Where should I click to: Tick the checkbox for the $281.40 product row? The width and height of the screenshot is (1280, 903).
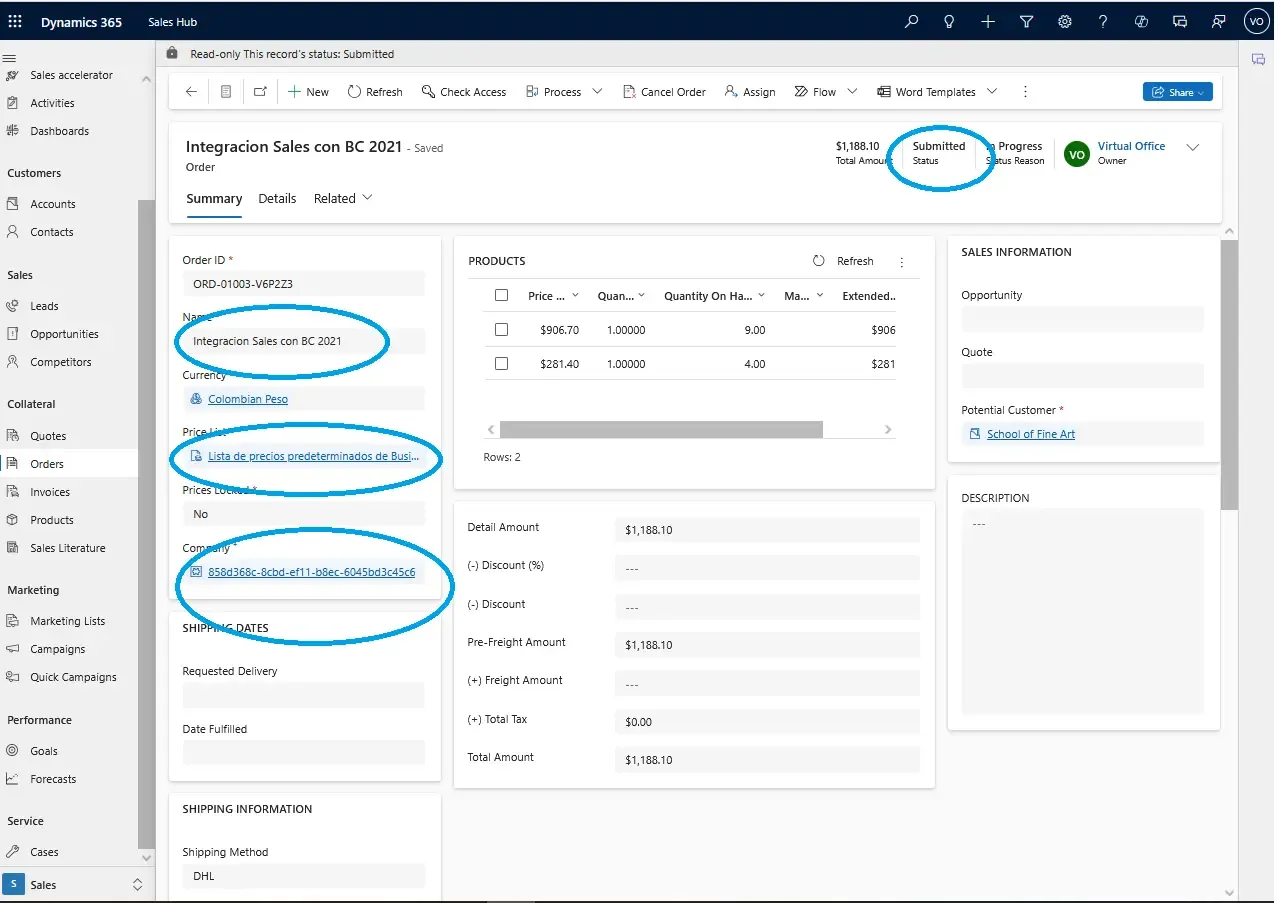tap(502, 364)
